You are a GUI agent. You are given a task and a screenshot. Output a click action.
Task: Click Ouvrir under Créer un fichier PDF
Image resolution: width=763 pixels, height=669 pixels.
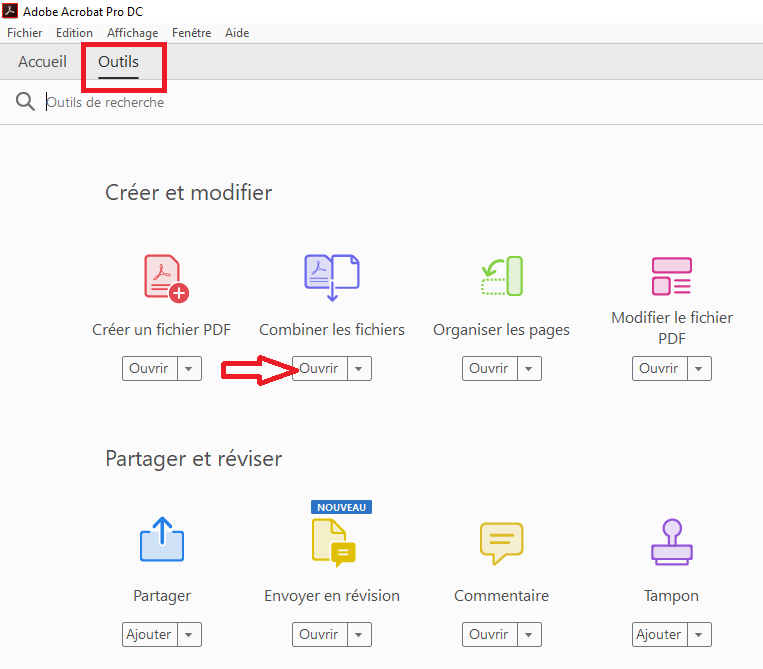coord(150,368)
